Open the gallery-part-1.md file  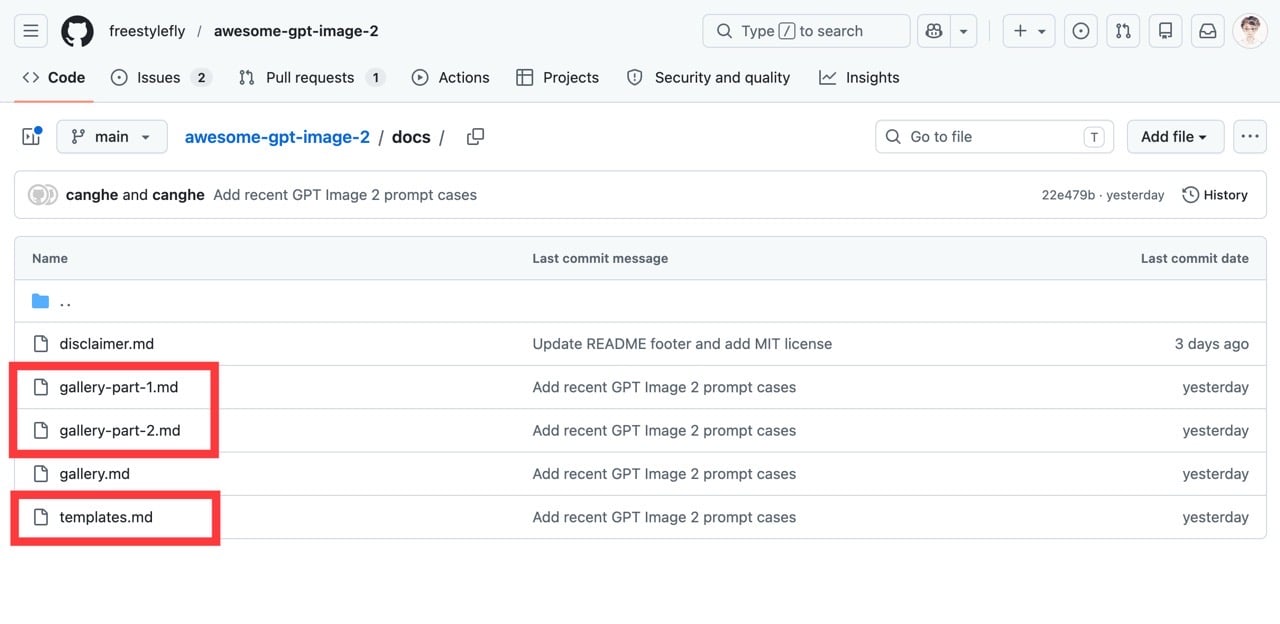pos(118,387)
